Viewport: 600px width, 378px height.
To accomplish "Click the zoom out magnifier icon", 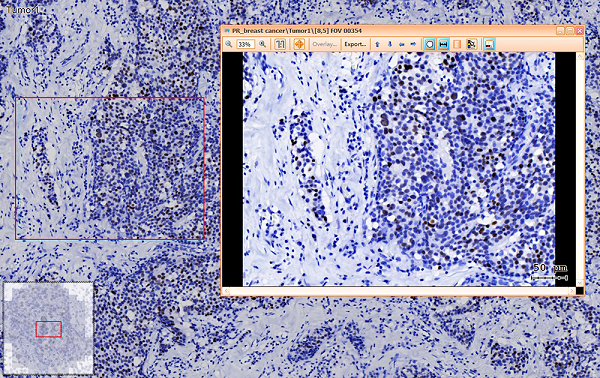I will [228, 44].
